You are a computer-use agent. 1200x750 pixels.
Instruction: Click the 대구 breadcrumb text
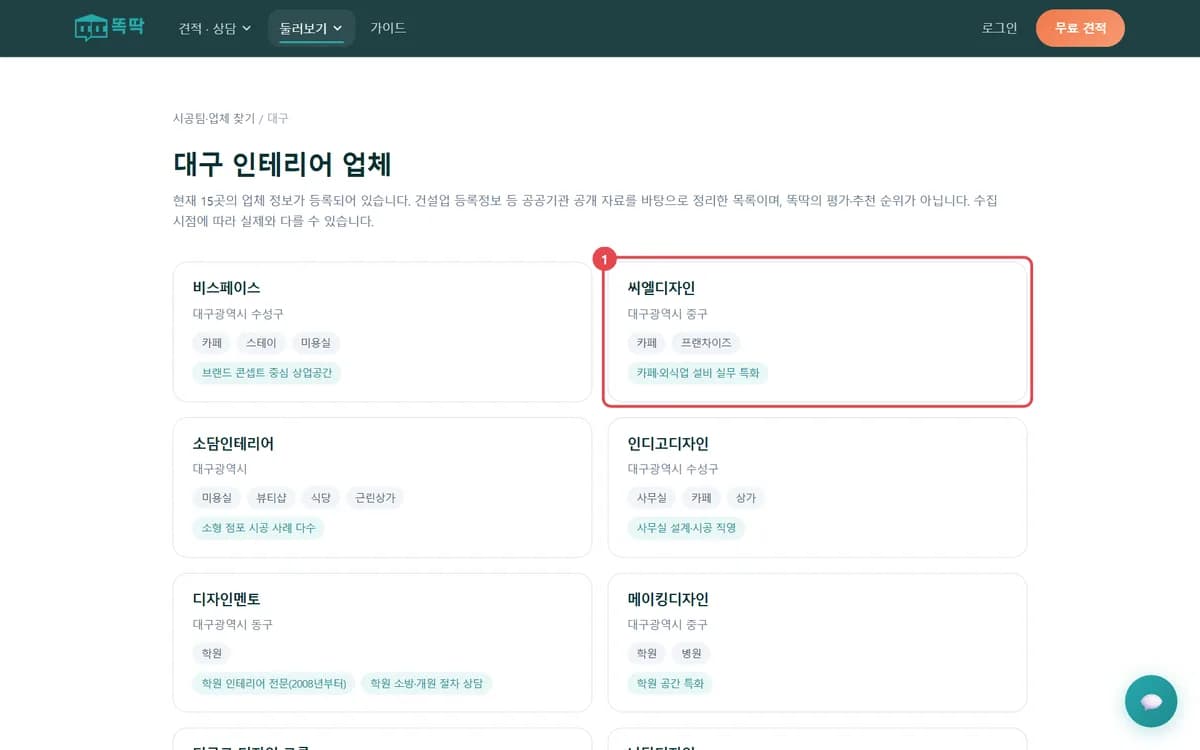point(278,118)
